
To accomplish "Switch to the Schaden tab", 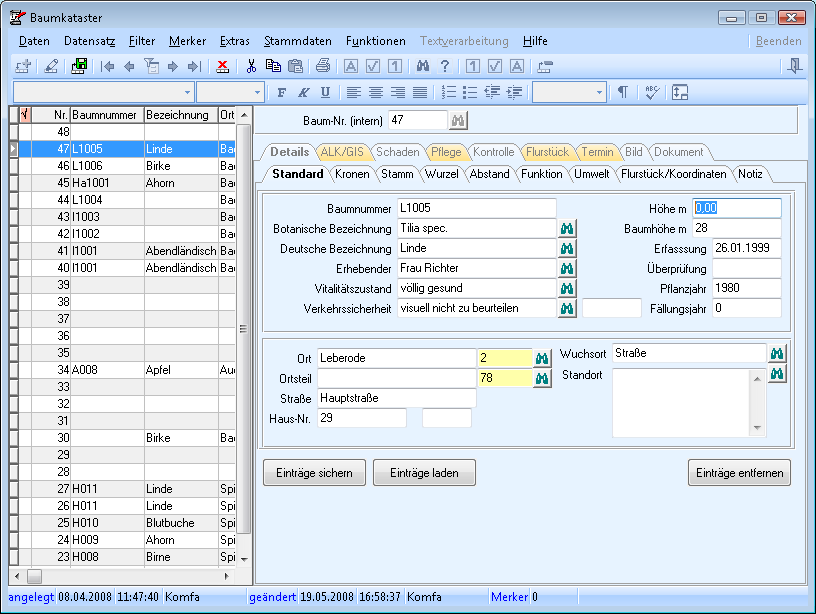I will click(398, 152).
